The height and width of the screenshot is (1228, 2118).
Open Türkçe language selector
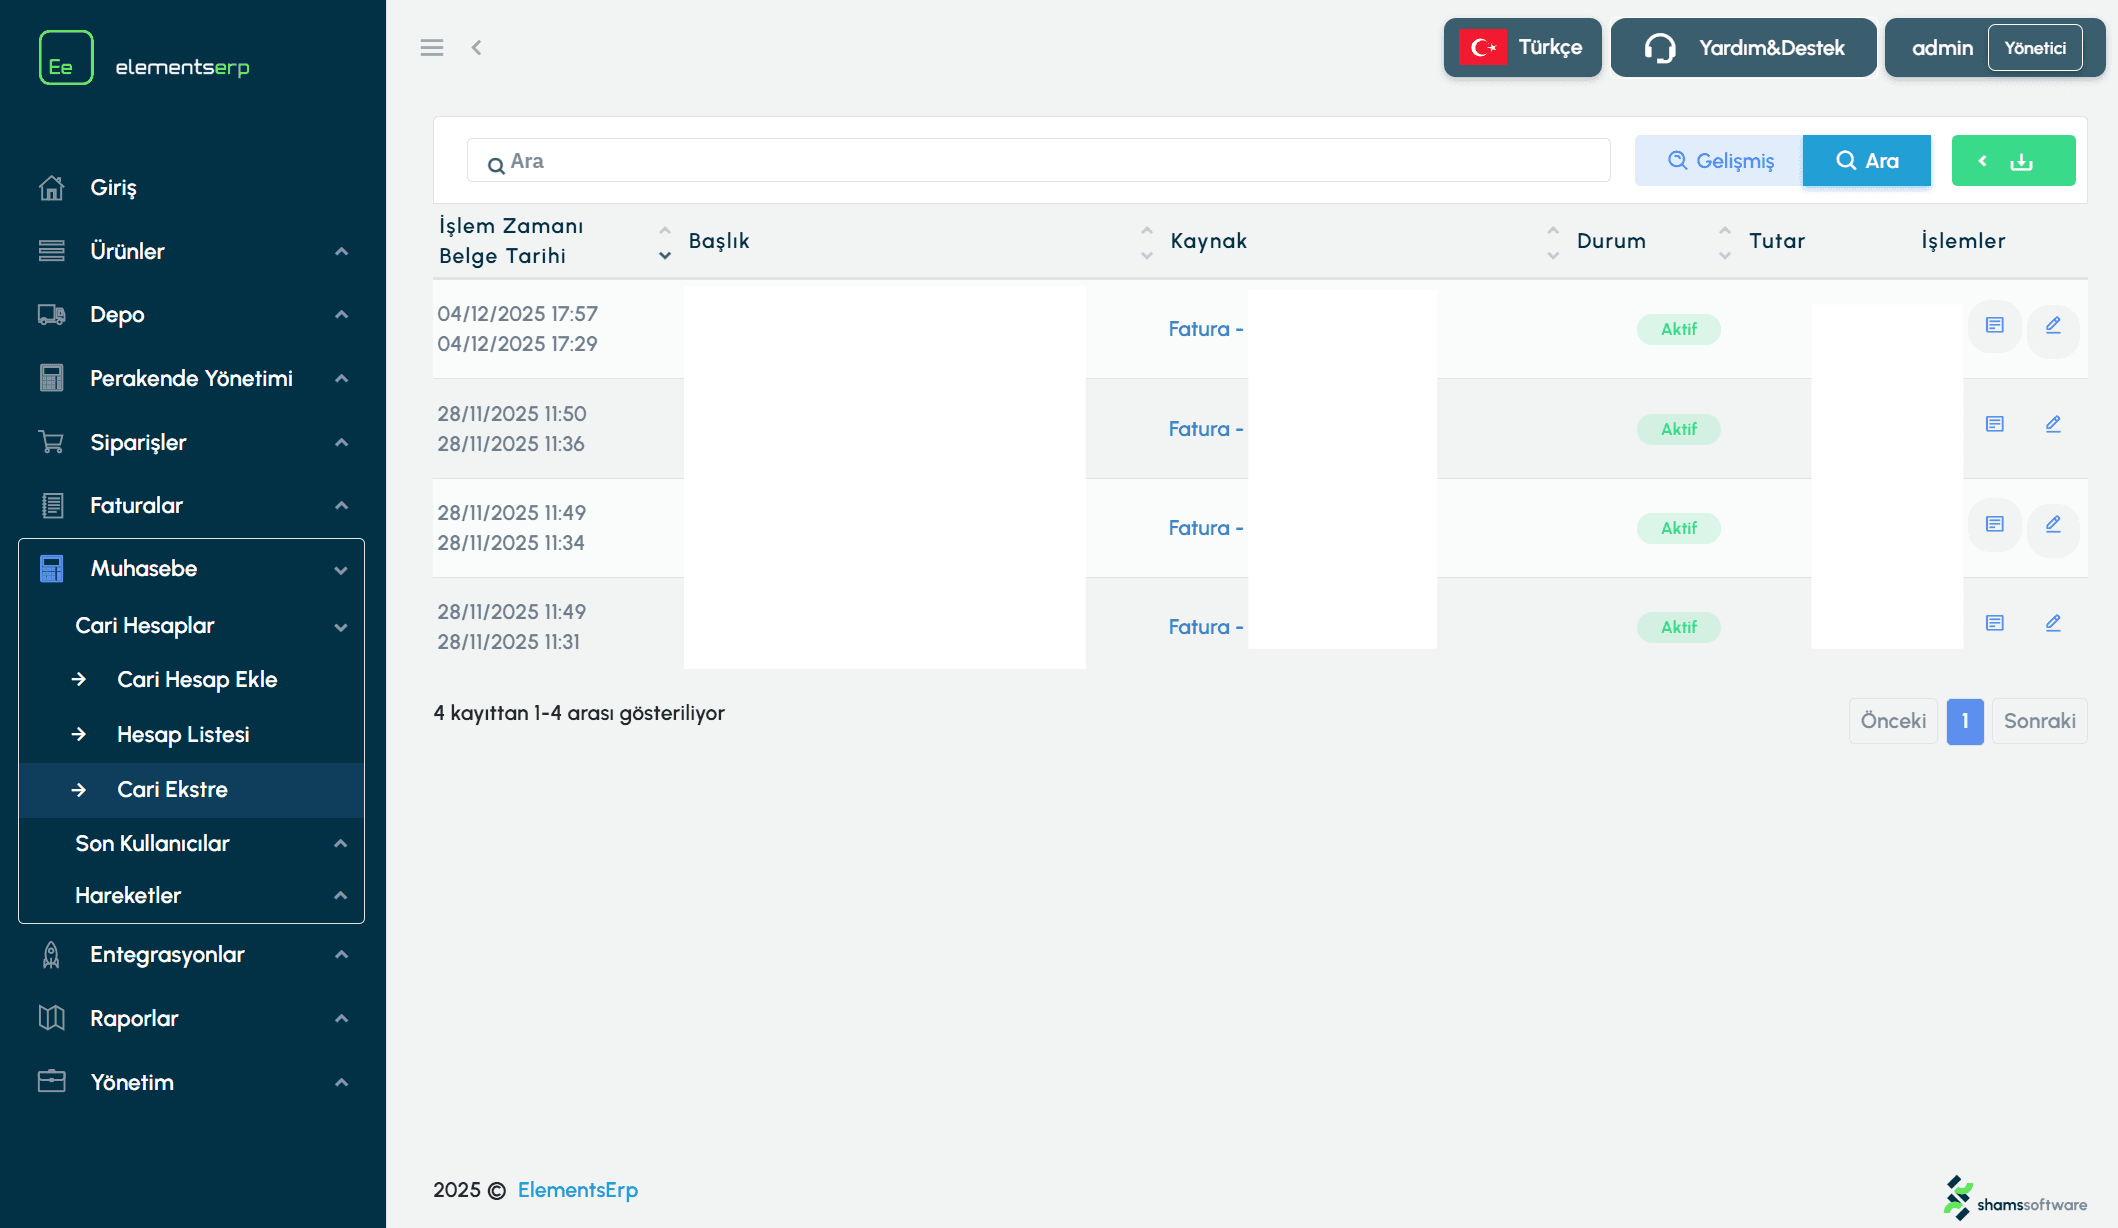(x=1521, y=48)
